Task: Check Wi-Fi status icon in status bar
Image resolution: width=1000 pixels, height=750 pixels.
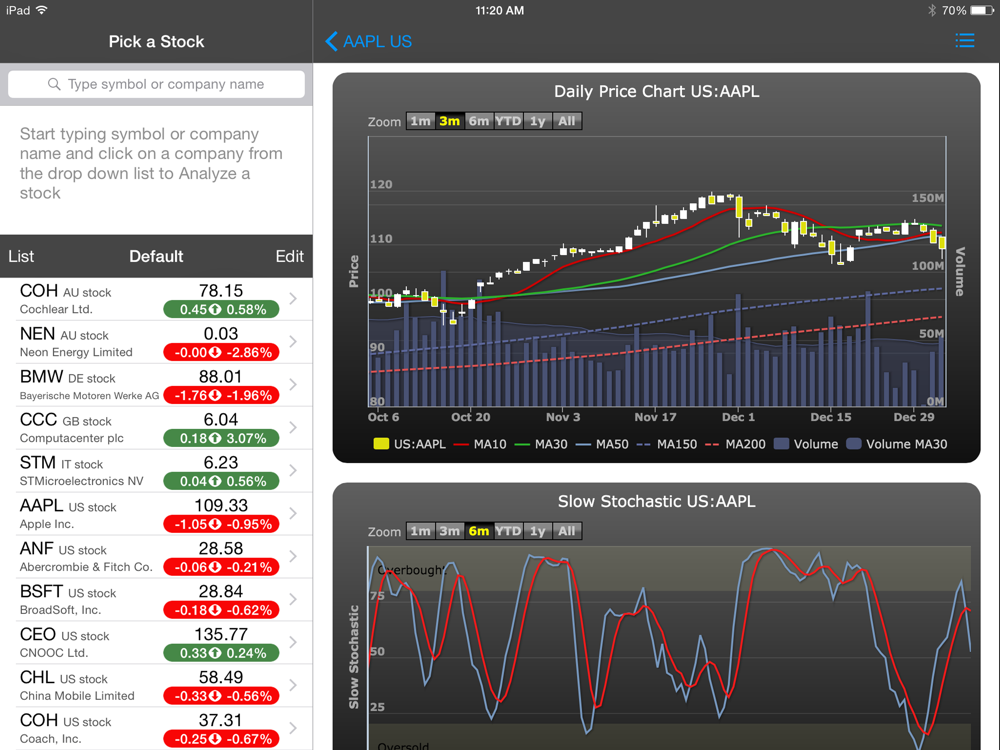Action: pyautogui.click(x=42, y=10)
